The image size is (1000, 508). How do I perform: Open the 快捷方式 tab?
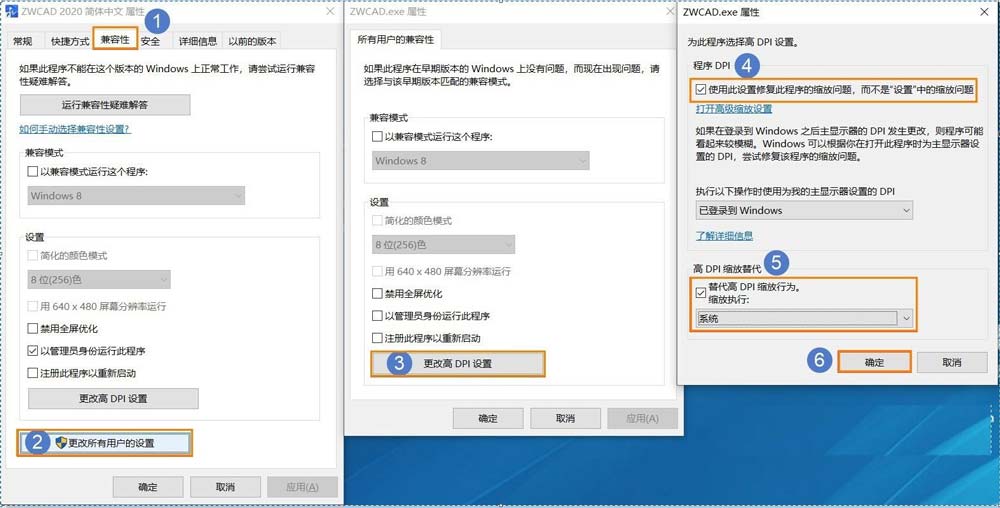pos(70,41)
